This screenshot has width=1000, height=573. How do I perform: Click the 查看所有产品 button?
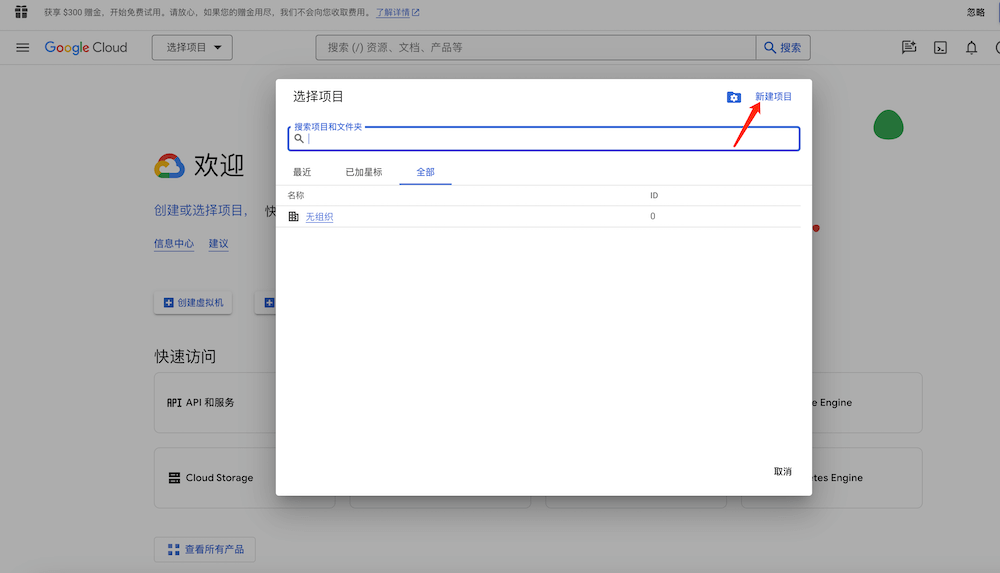click(205, 550)
